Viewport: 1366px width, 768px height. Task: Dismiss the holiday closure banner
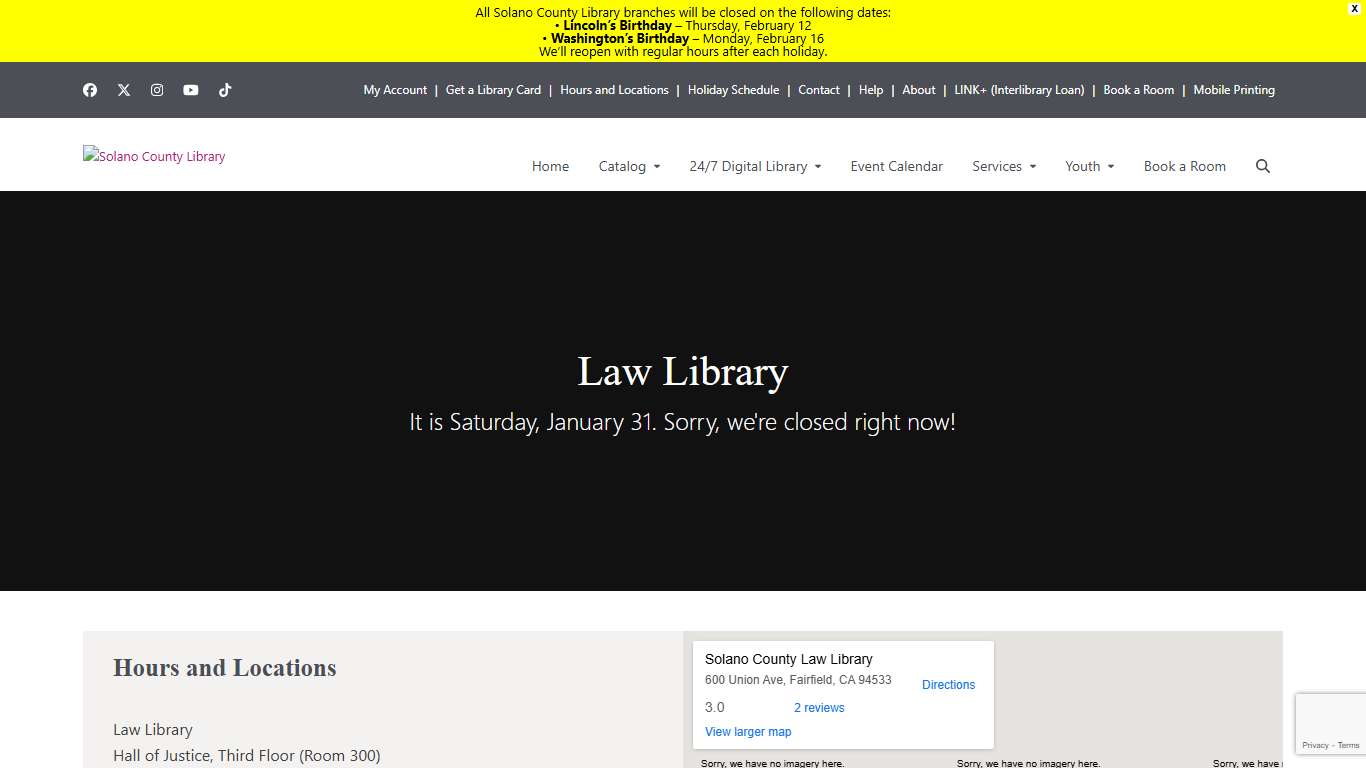pyautogui.click(x=1354, y=9)
